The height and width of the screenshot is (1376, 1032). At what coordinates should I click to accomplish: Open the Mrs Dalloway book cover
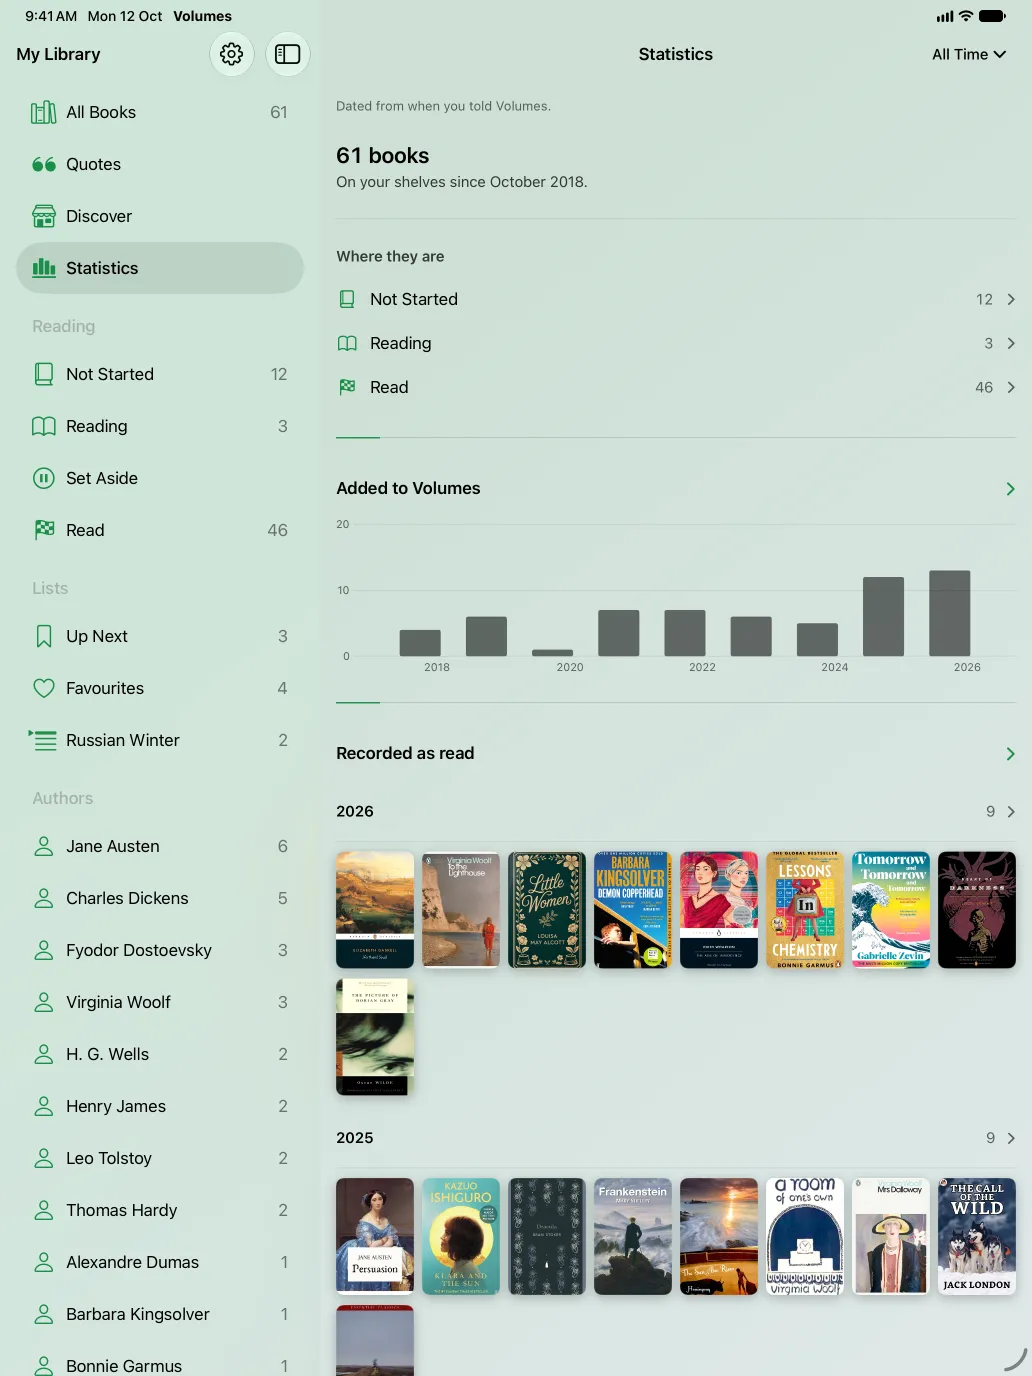[891, 1237]
